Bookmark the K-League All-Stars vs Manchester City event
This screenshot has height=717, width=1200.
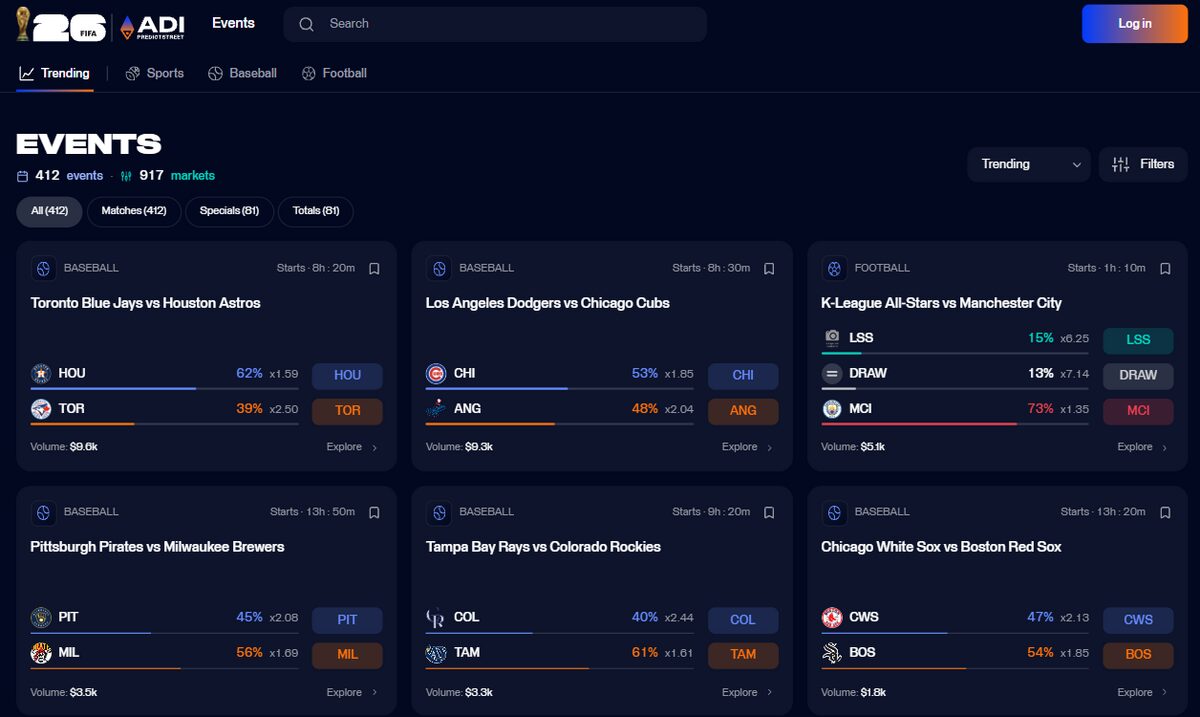pos(1165,268)
